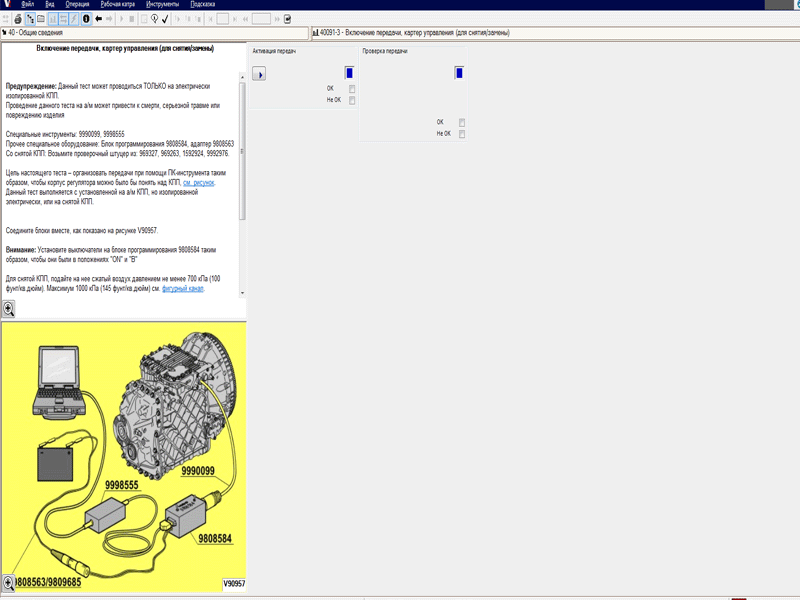Check OK under Проверка передачи
800x600 pixels.
point(462,122)
